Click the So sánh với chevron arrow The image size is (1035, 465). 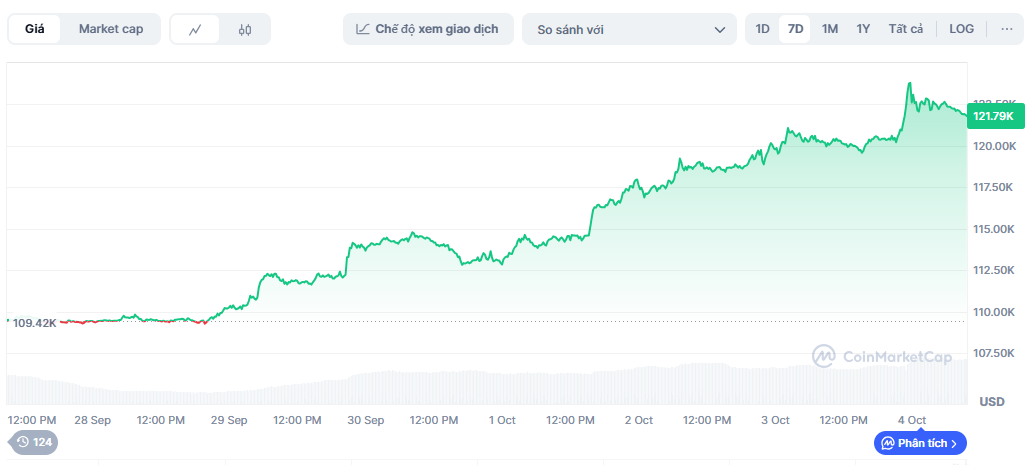[x=719, y=30]
